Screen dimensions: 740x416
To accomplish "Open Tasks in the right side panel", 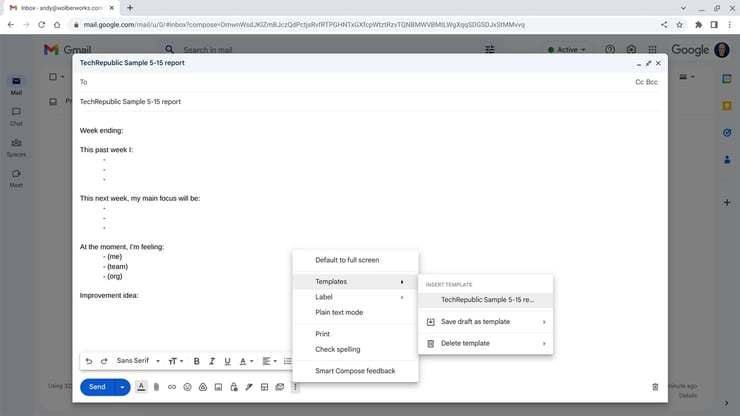I will [x=727, y=133].
